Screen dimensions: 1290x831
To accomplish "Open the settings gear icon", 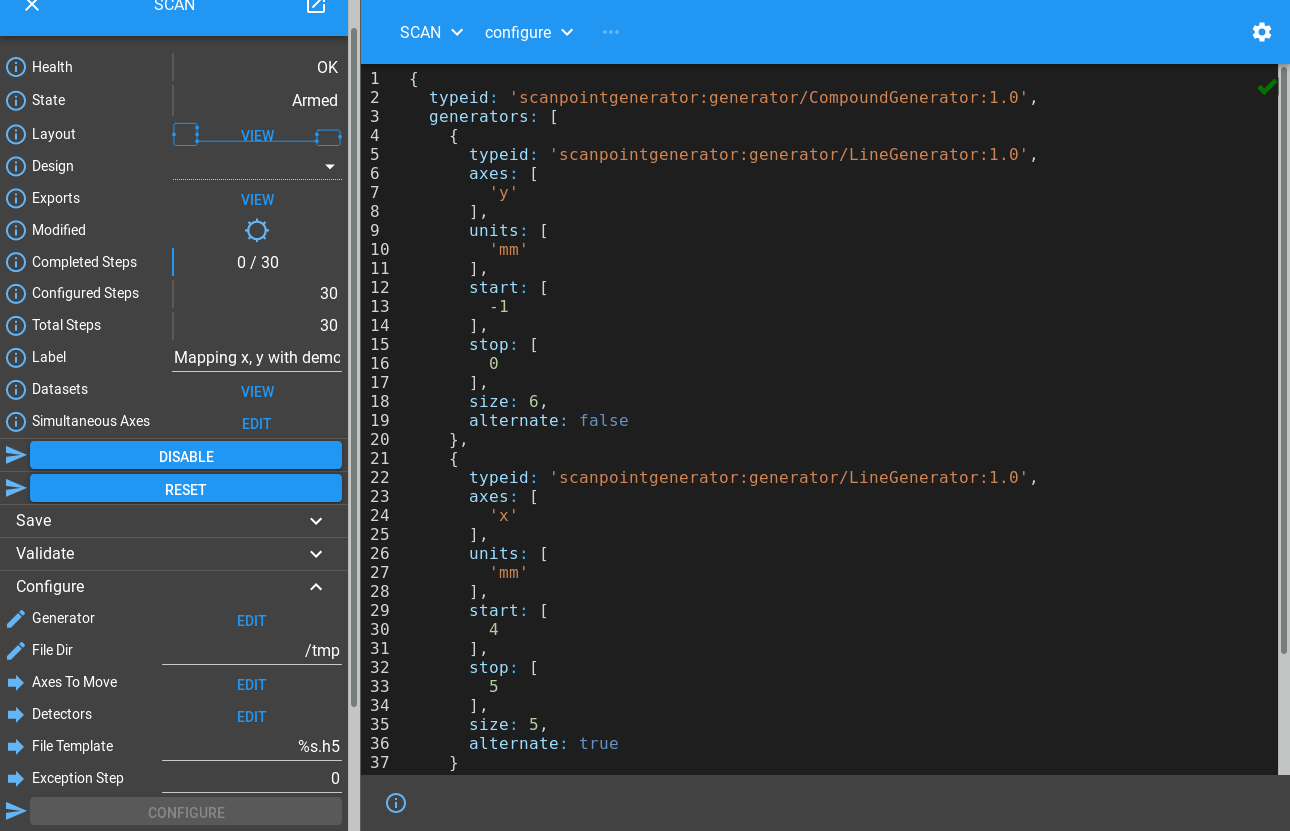I will pos(1262,32).
